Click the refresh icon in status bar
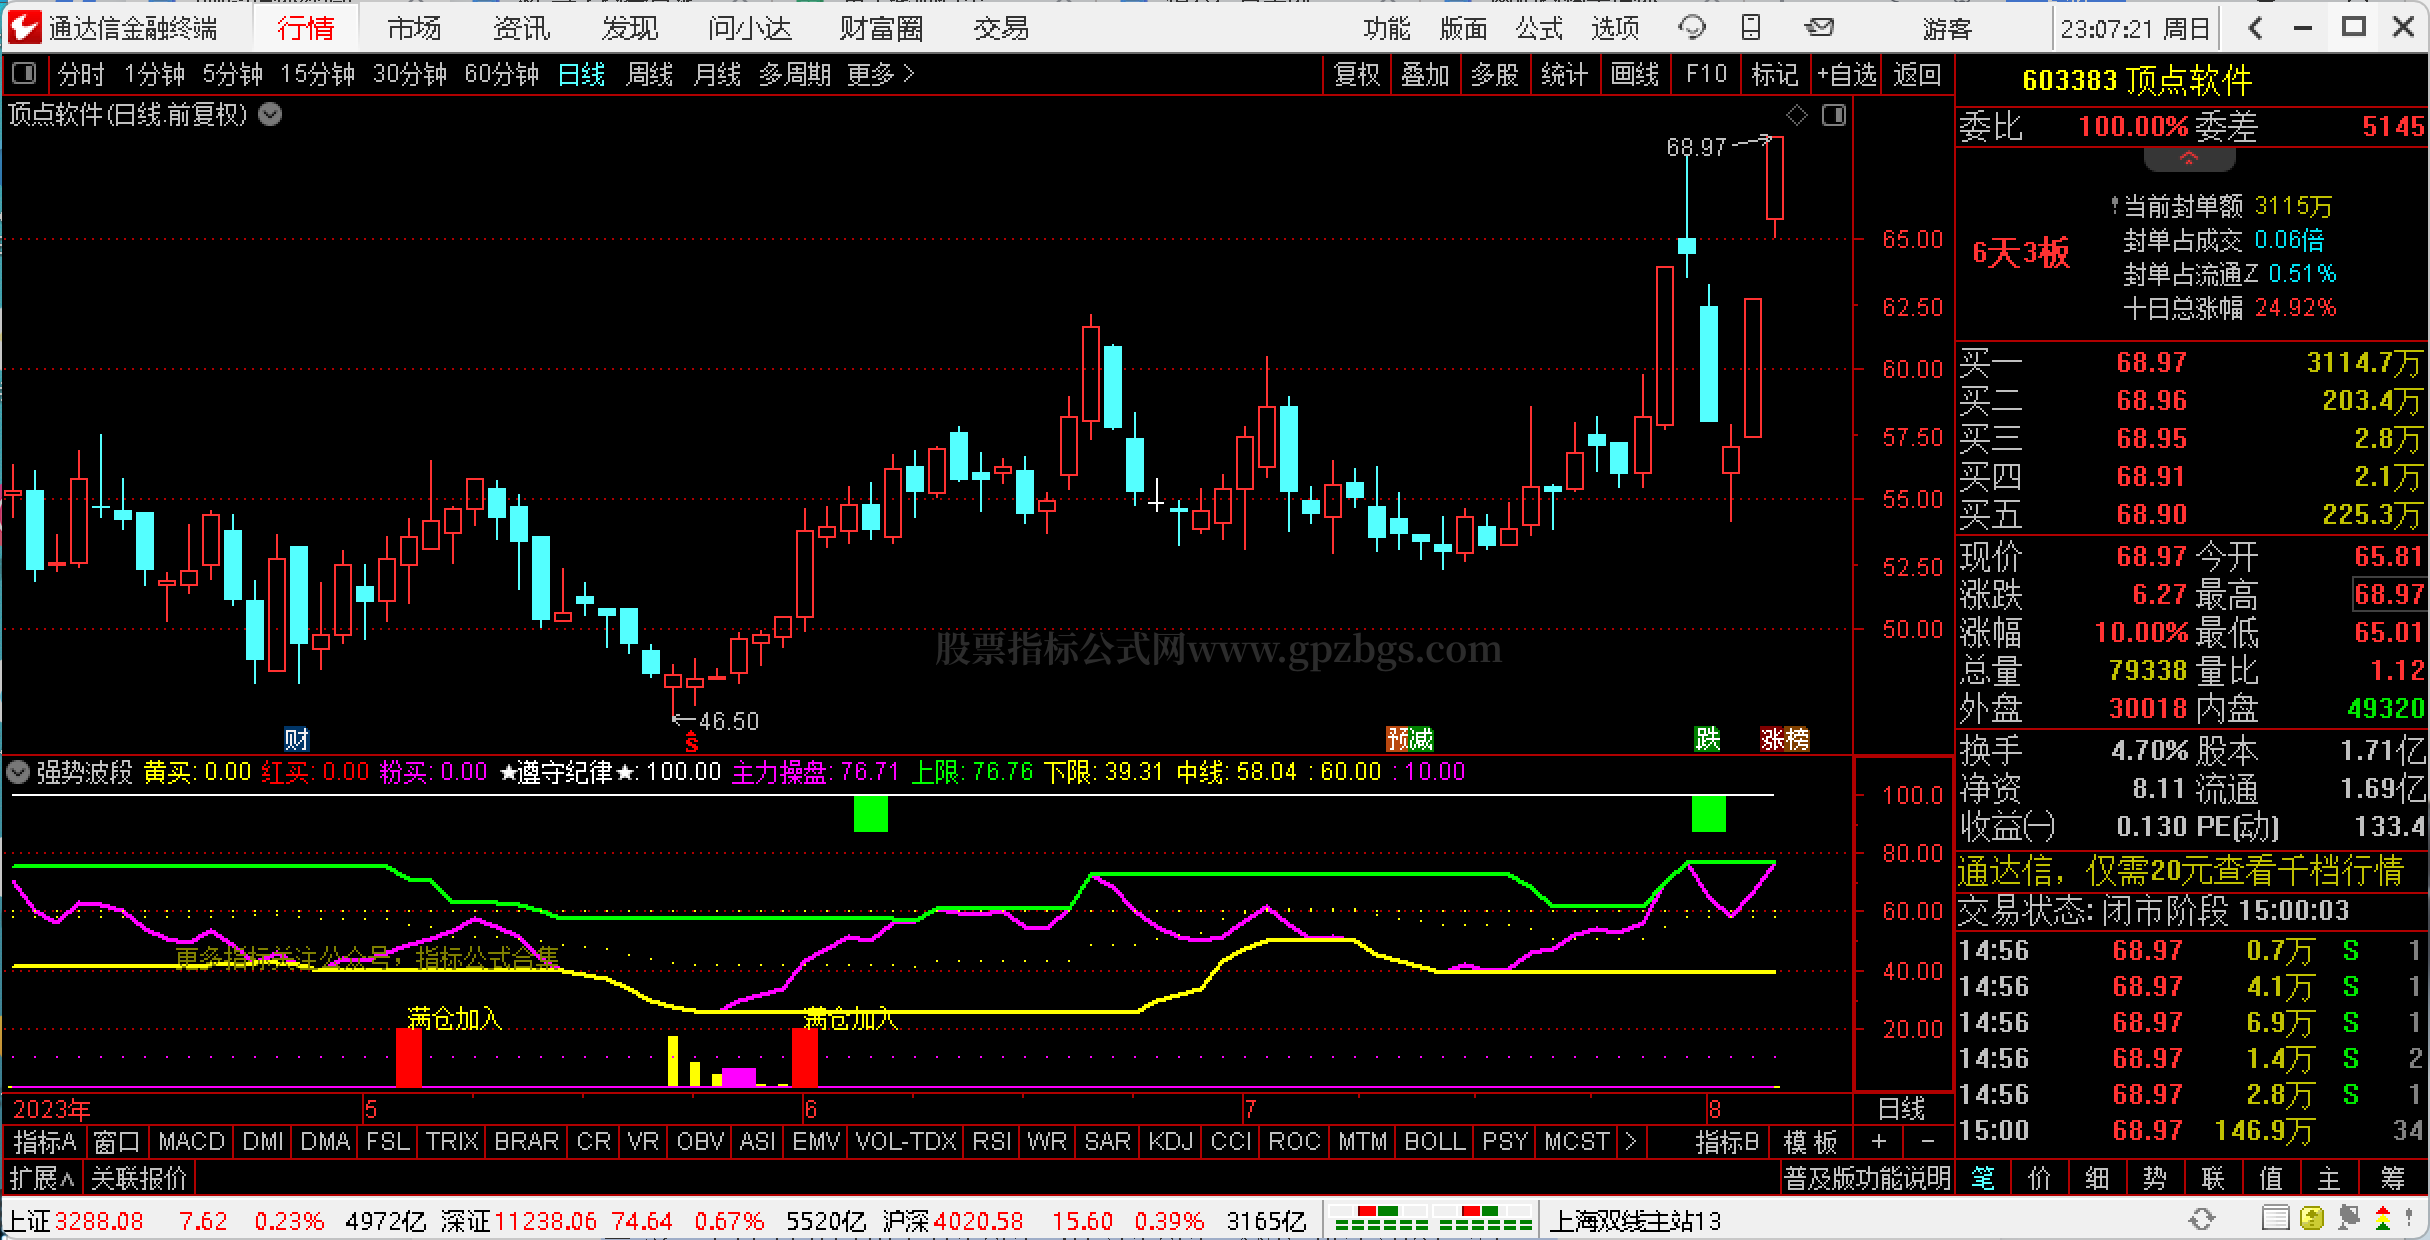2430x1240 pixels. pyautogui.click(x=2202, y=1220)
